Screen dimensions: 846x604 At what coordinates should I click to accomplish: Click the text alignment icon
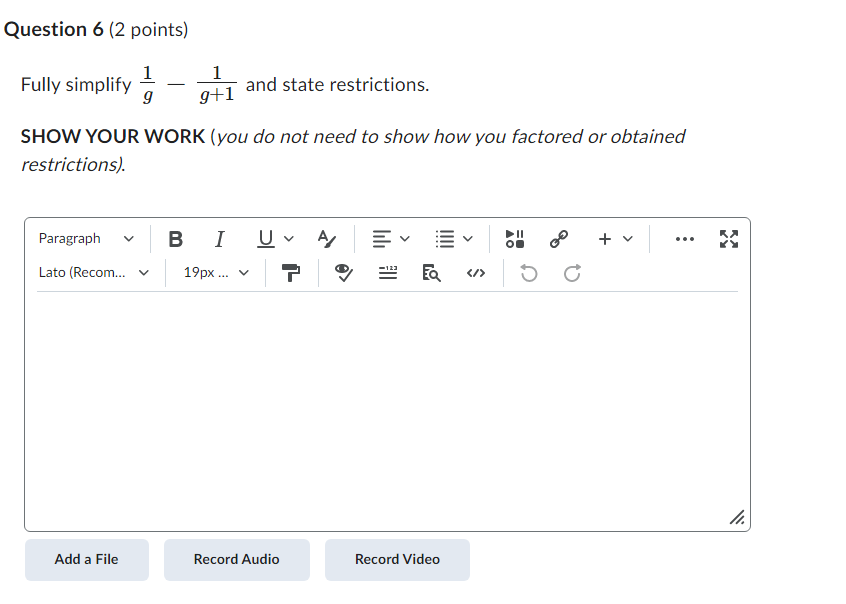[x=381, y=239]
